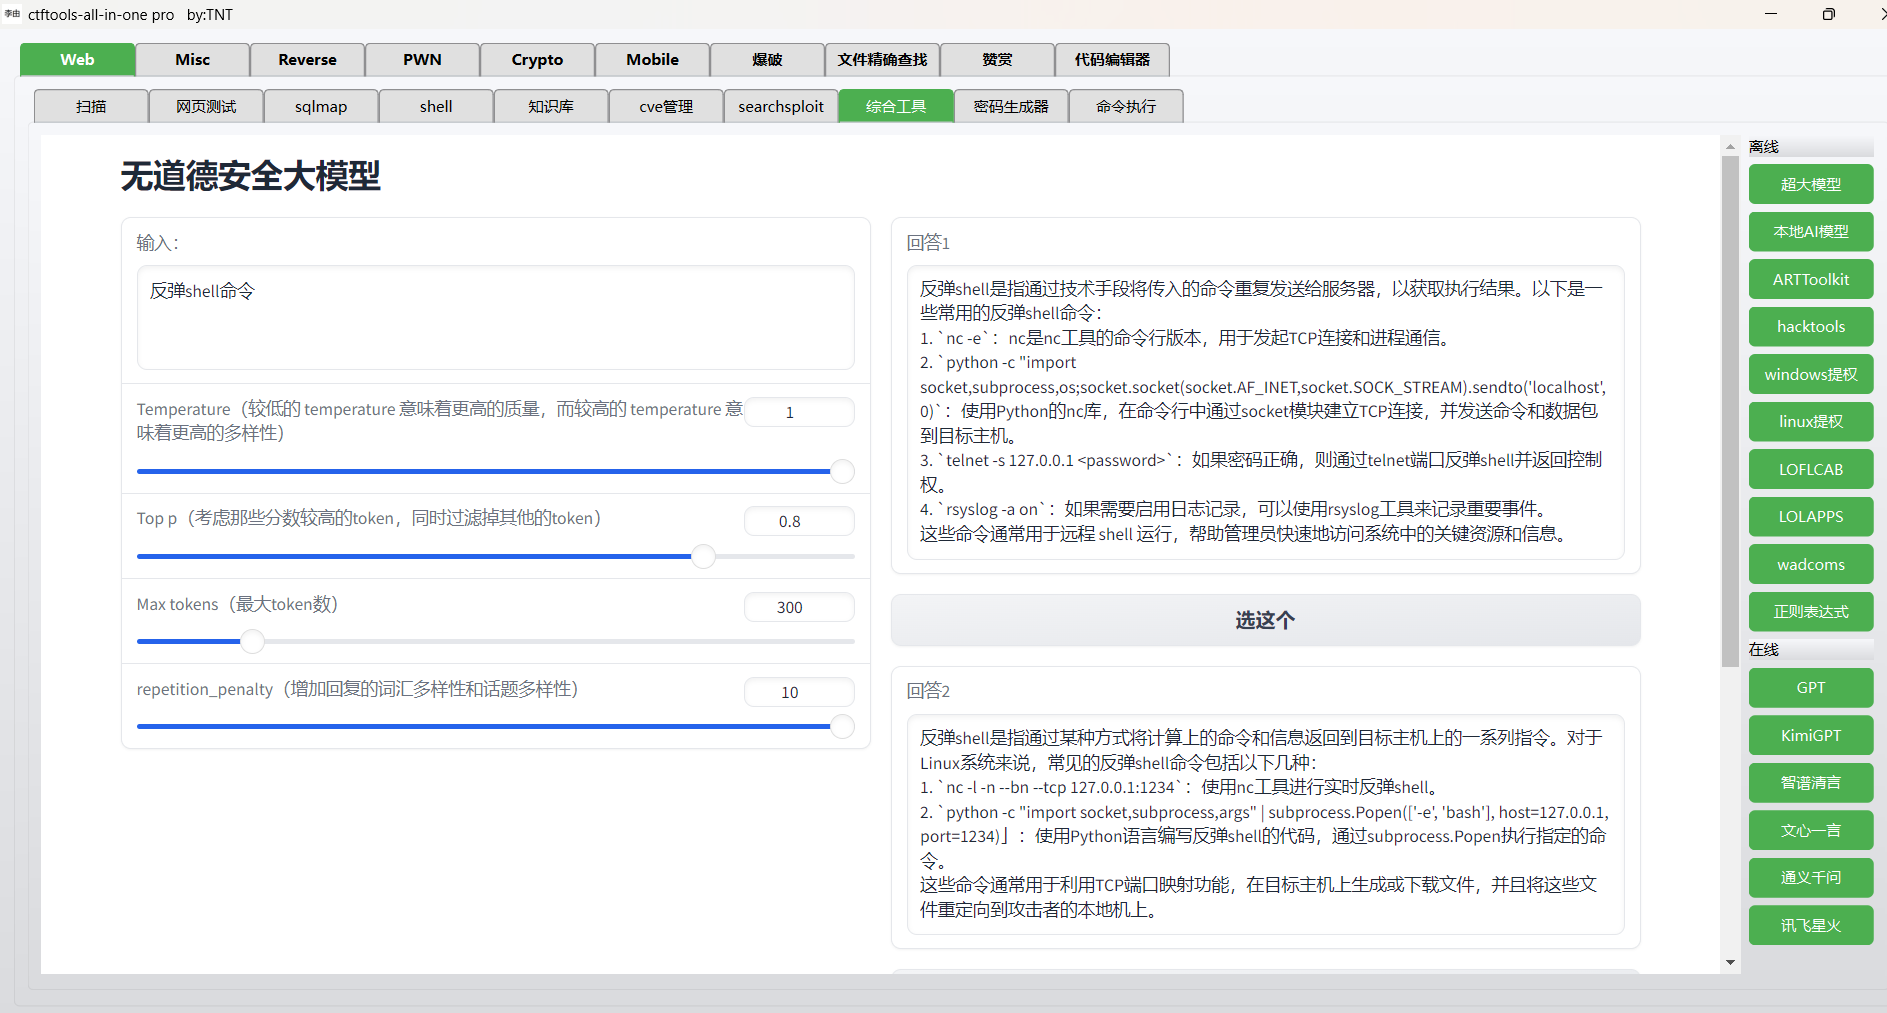Click the Temperature slider handle
The image size is (1887, 1013).
[843, 471]
